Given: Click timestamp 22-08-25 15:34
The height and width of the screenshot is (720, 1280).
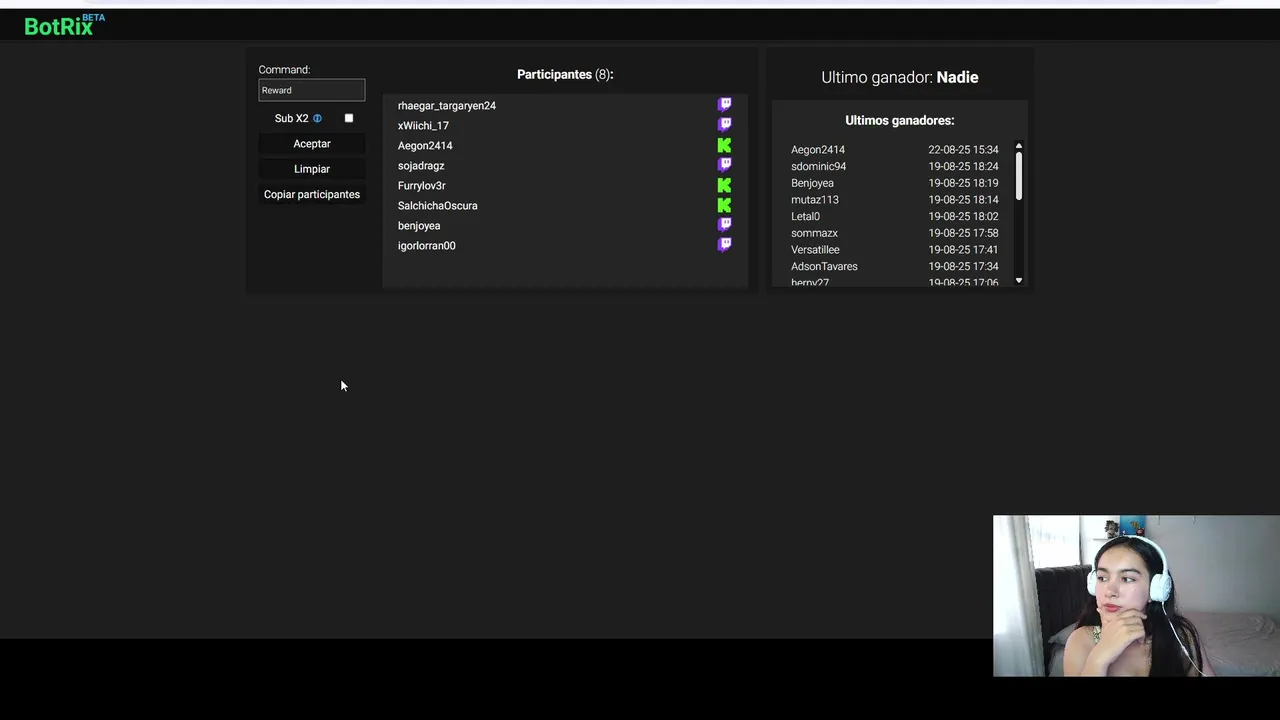Looking at the screenshot, I should (x=963, y=149).
